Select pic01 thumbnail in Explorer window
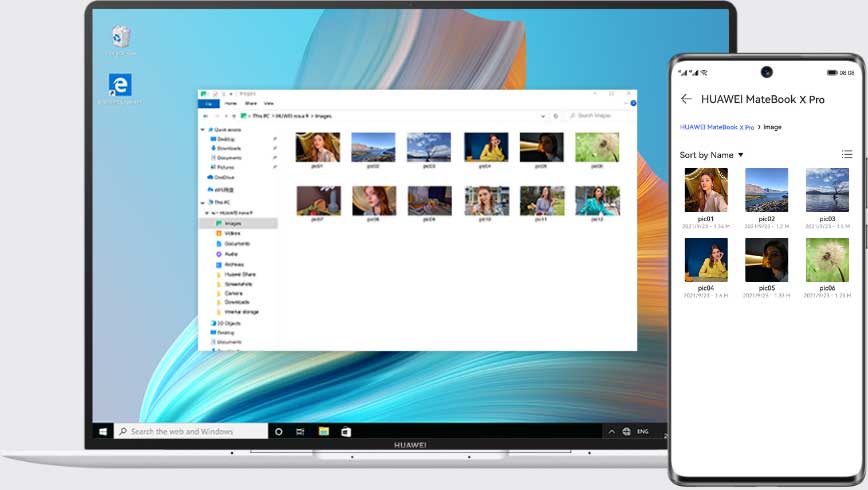The width and height of the screenshot is (868, 490). (x=318, y=149)
